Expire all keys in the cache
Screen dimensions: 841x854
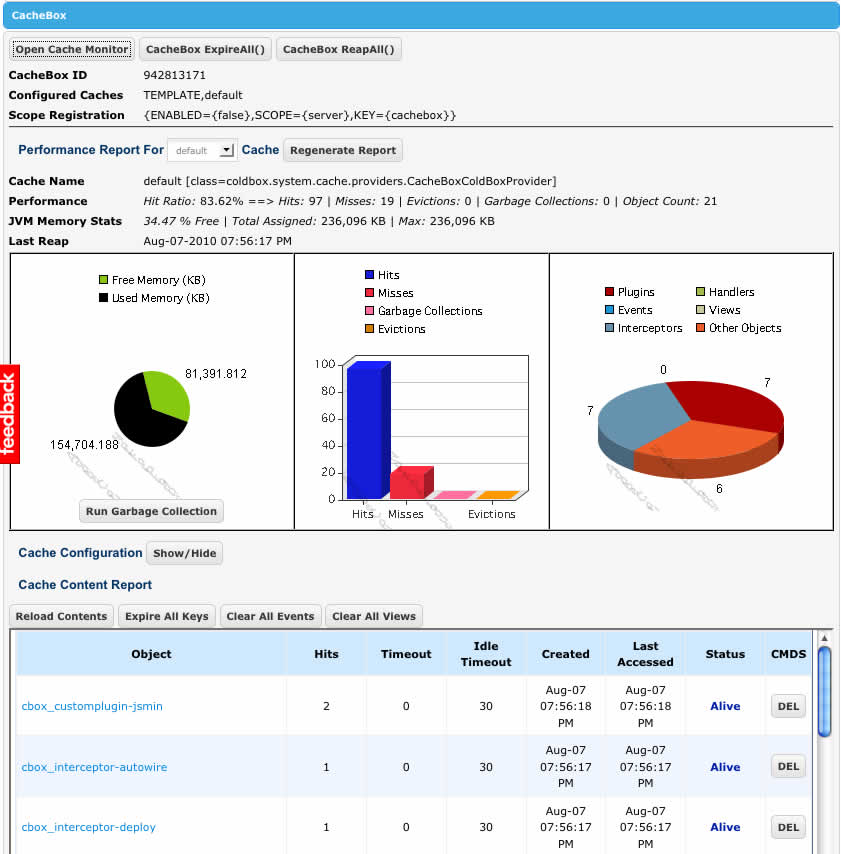pyautogui.click(x=167, y=616)
